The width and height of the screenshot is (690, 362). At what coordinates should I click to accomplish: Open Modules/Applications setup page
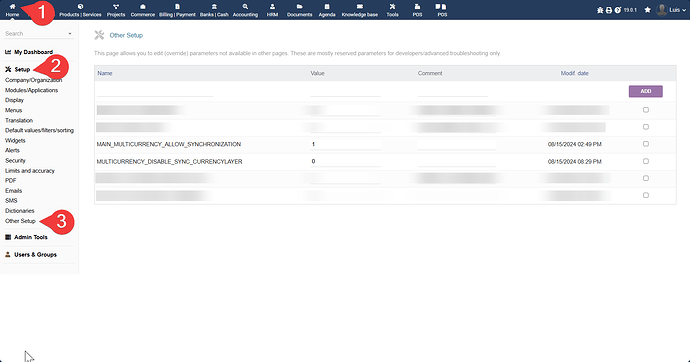point(31,90)
